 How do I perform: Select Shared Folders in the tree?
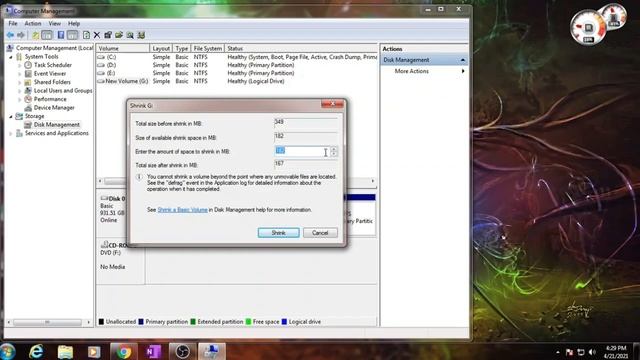52,82
